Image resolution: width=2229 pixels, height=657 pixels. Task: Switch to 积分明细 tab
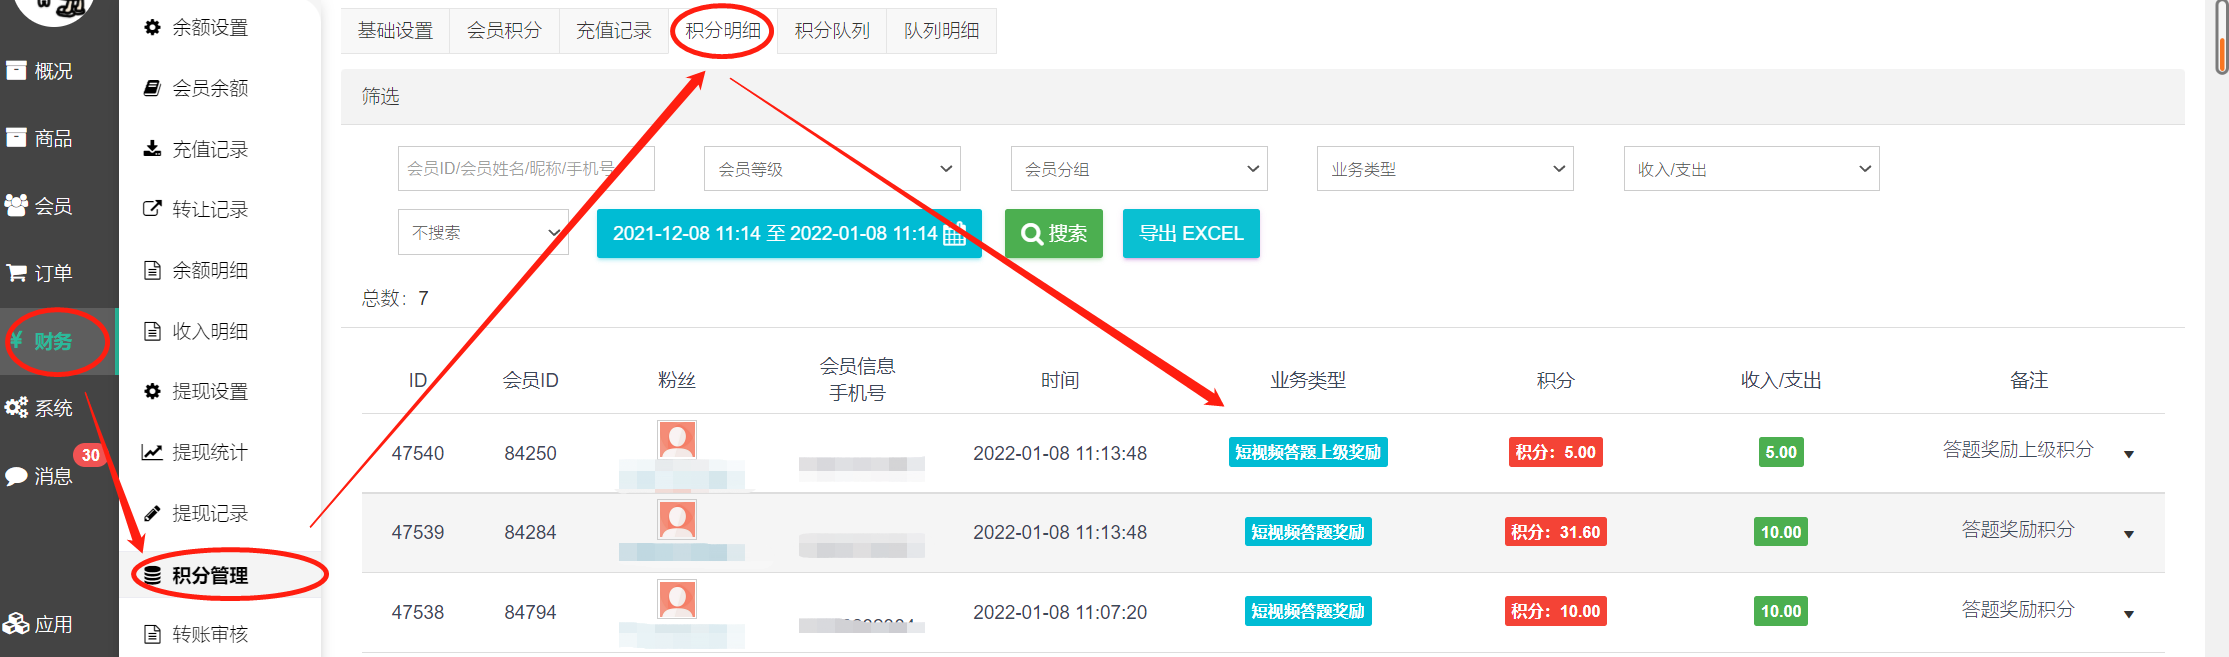coord(723,31)
